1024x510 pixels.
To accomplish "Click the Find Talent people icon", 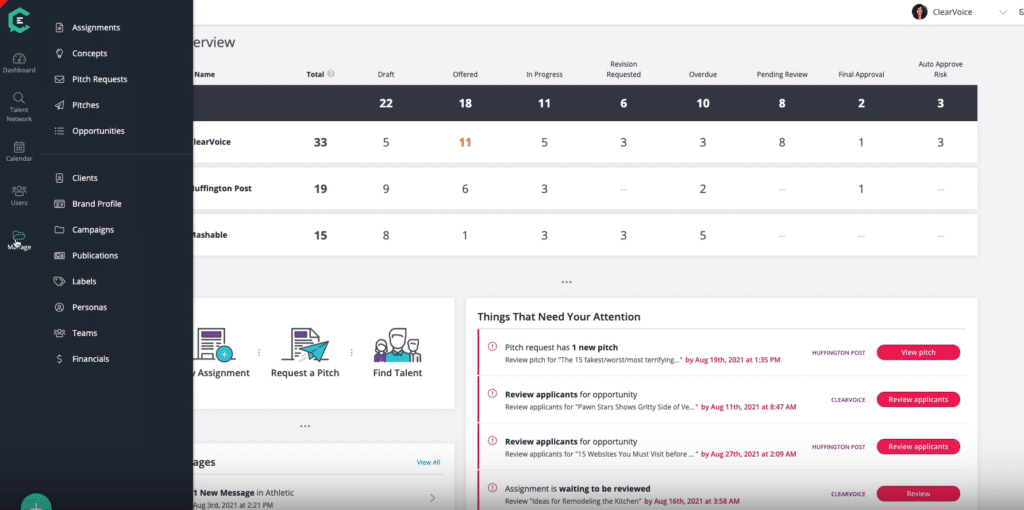I will tap(397, 345).
